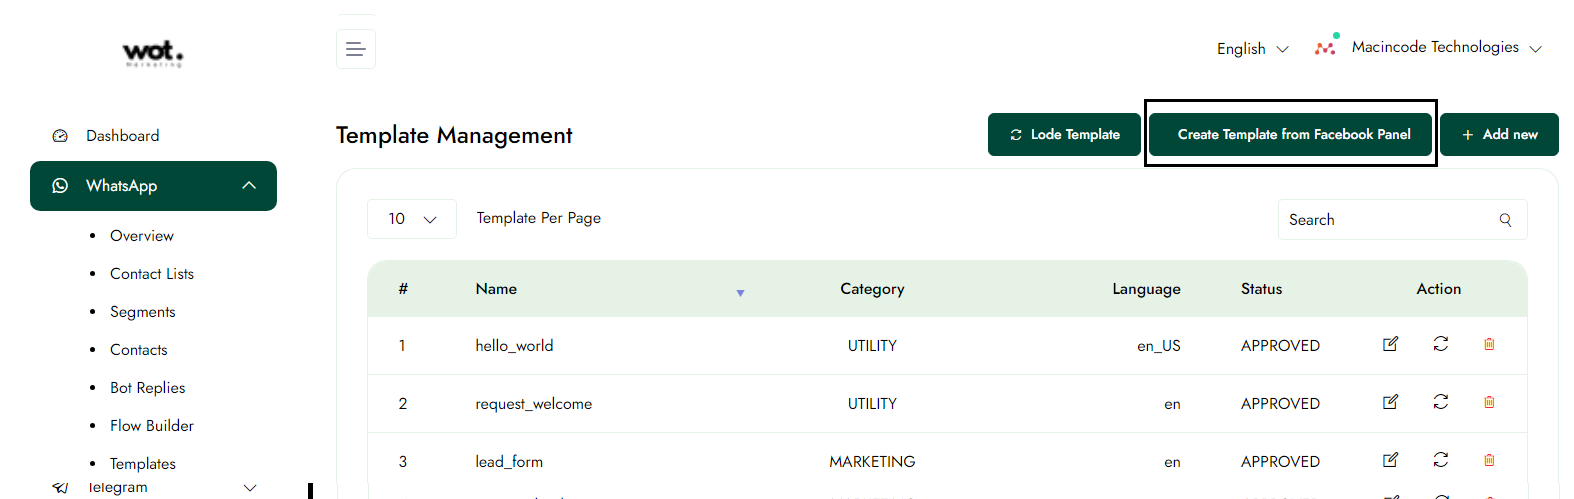Viewport: 1574px width, 499px height.
Task: Open Dashboard from the sidebar
Action: click(122, 136)
